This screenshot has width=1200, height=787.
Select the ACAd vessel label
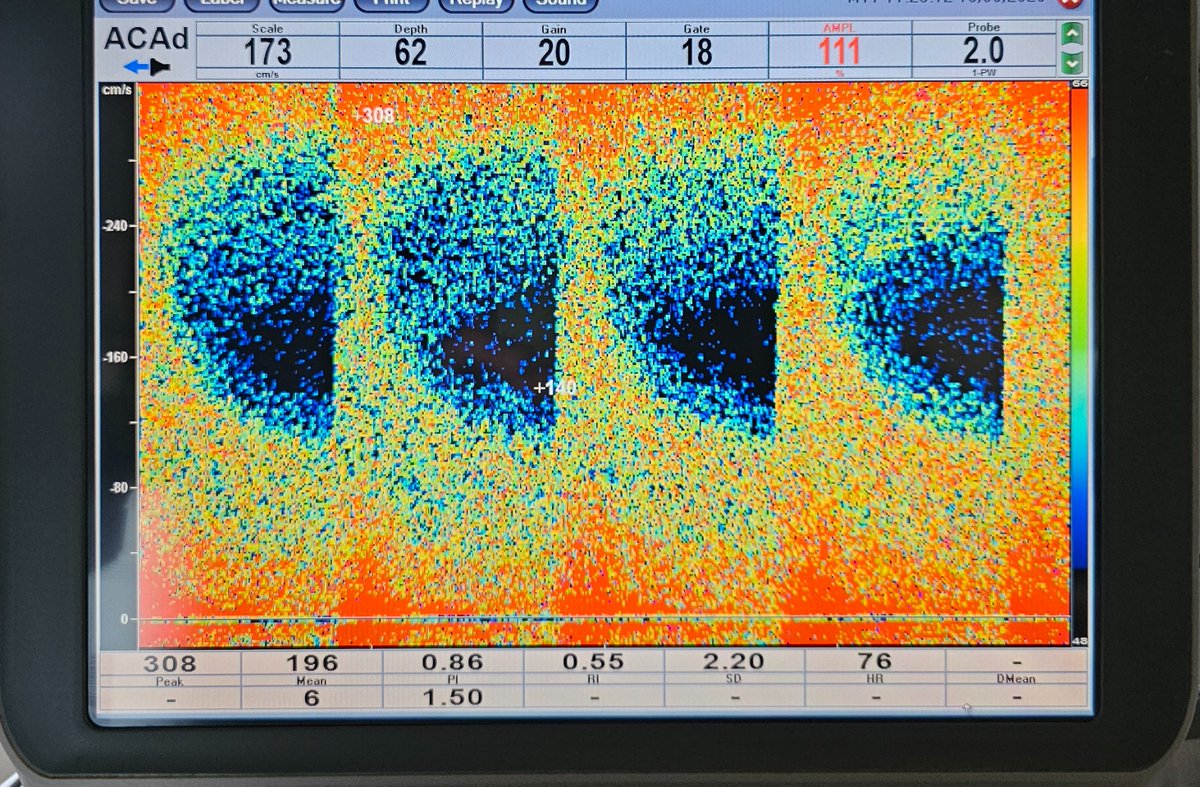click(x=149, y=40)
